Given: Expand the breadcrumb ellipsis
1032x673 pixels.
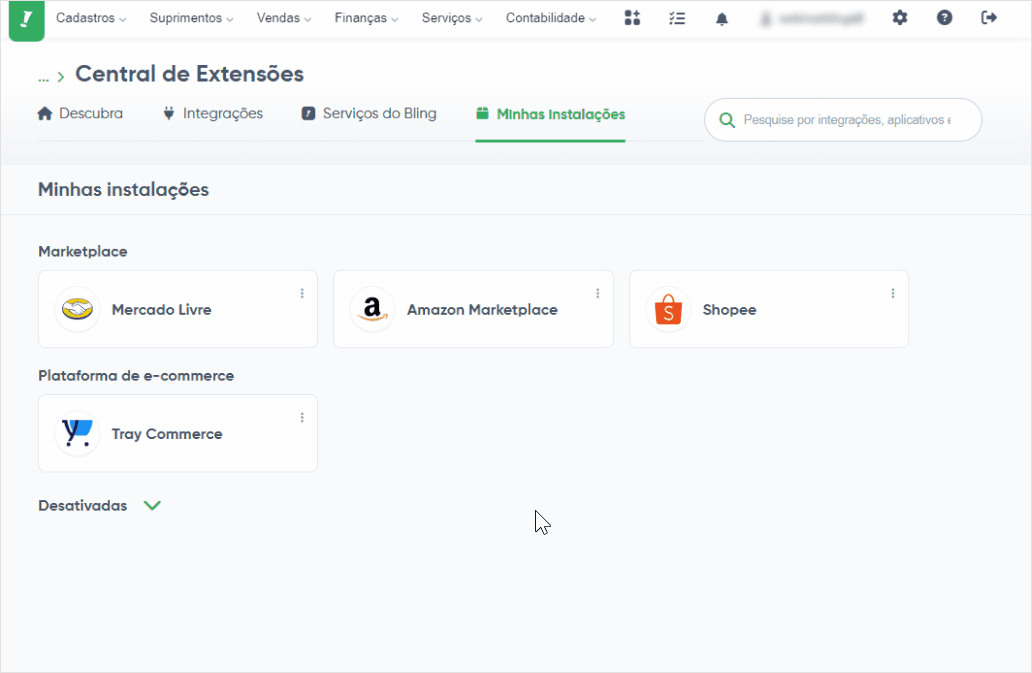Looking at the screenshot, I should point(43,78).
